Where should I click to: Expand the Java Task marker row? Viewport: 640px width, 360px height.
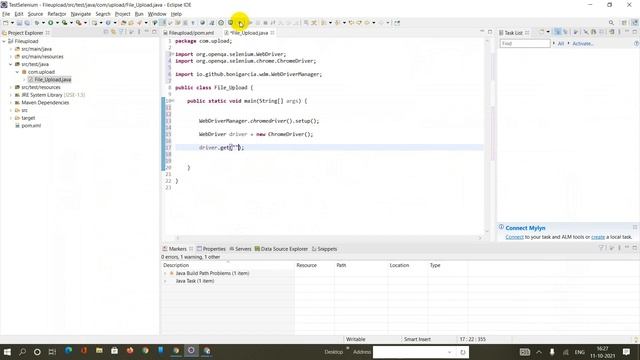(165, 281)
